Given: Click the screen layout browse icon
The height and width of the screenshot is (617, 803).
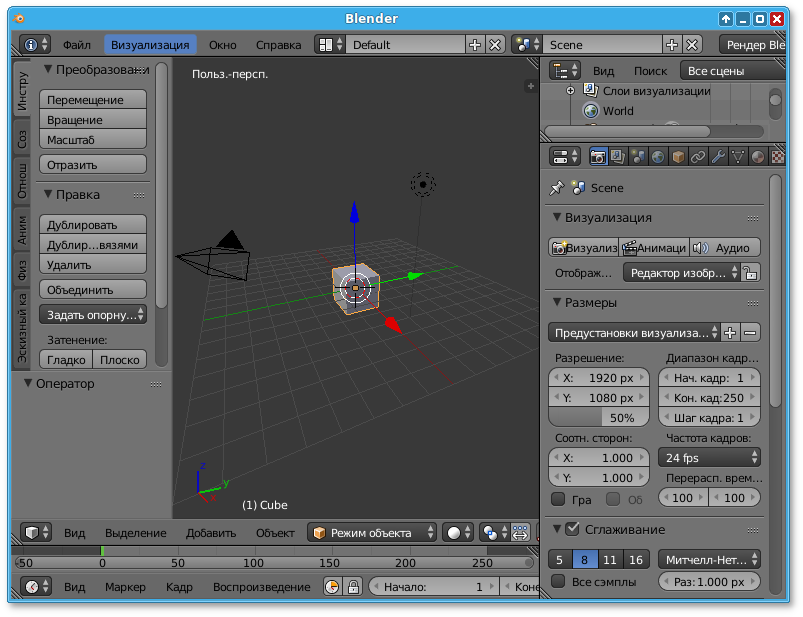Looking at the screenshot, I should coord(330,45).
